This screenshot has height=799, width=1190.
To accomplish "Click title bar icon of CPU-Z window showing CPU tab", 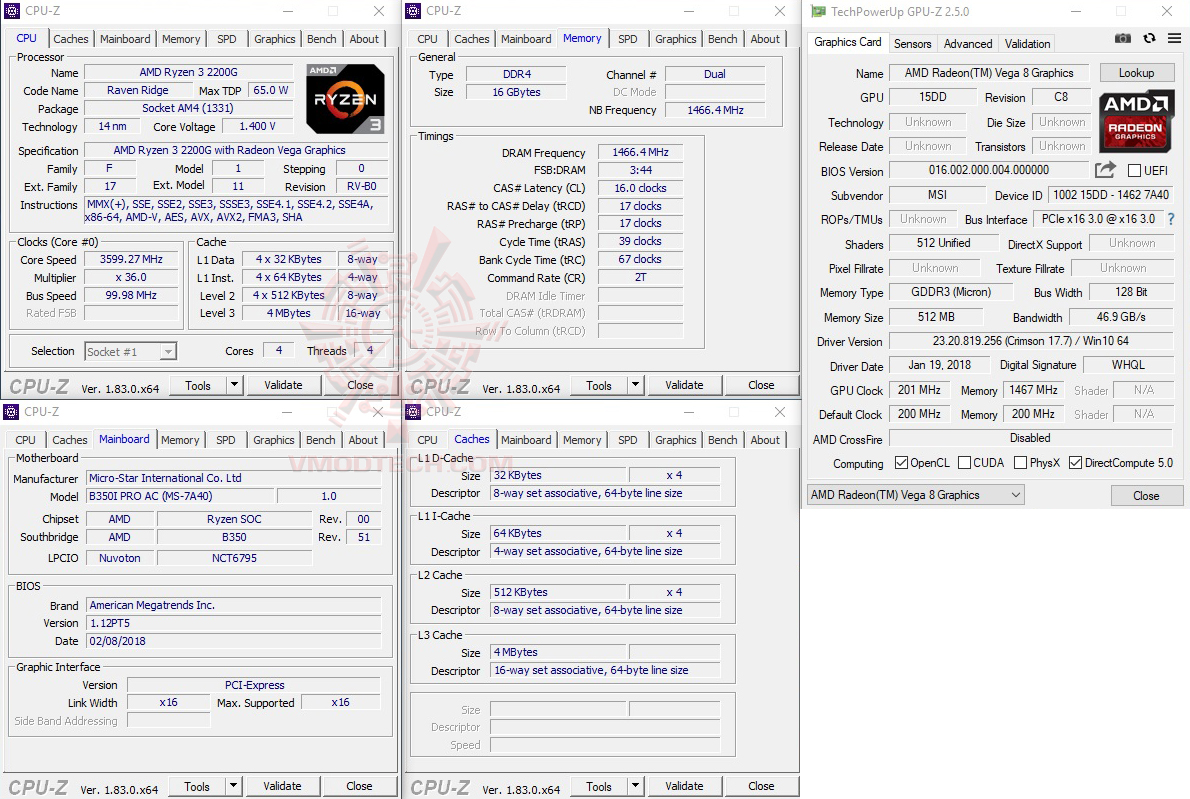I will pyautogui.click(x=11, y=11).
